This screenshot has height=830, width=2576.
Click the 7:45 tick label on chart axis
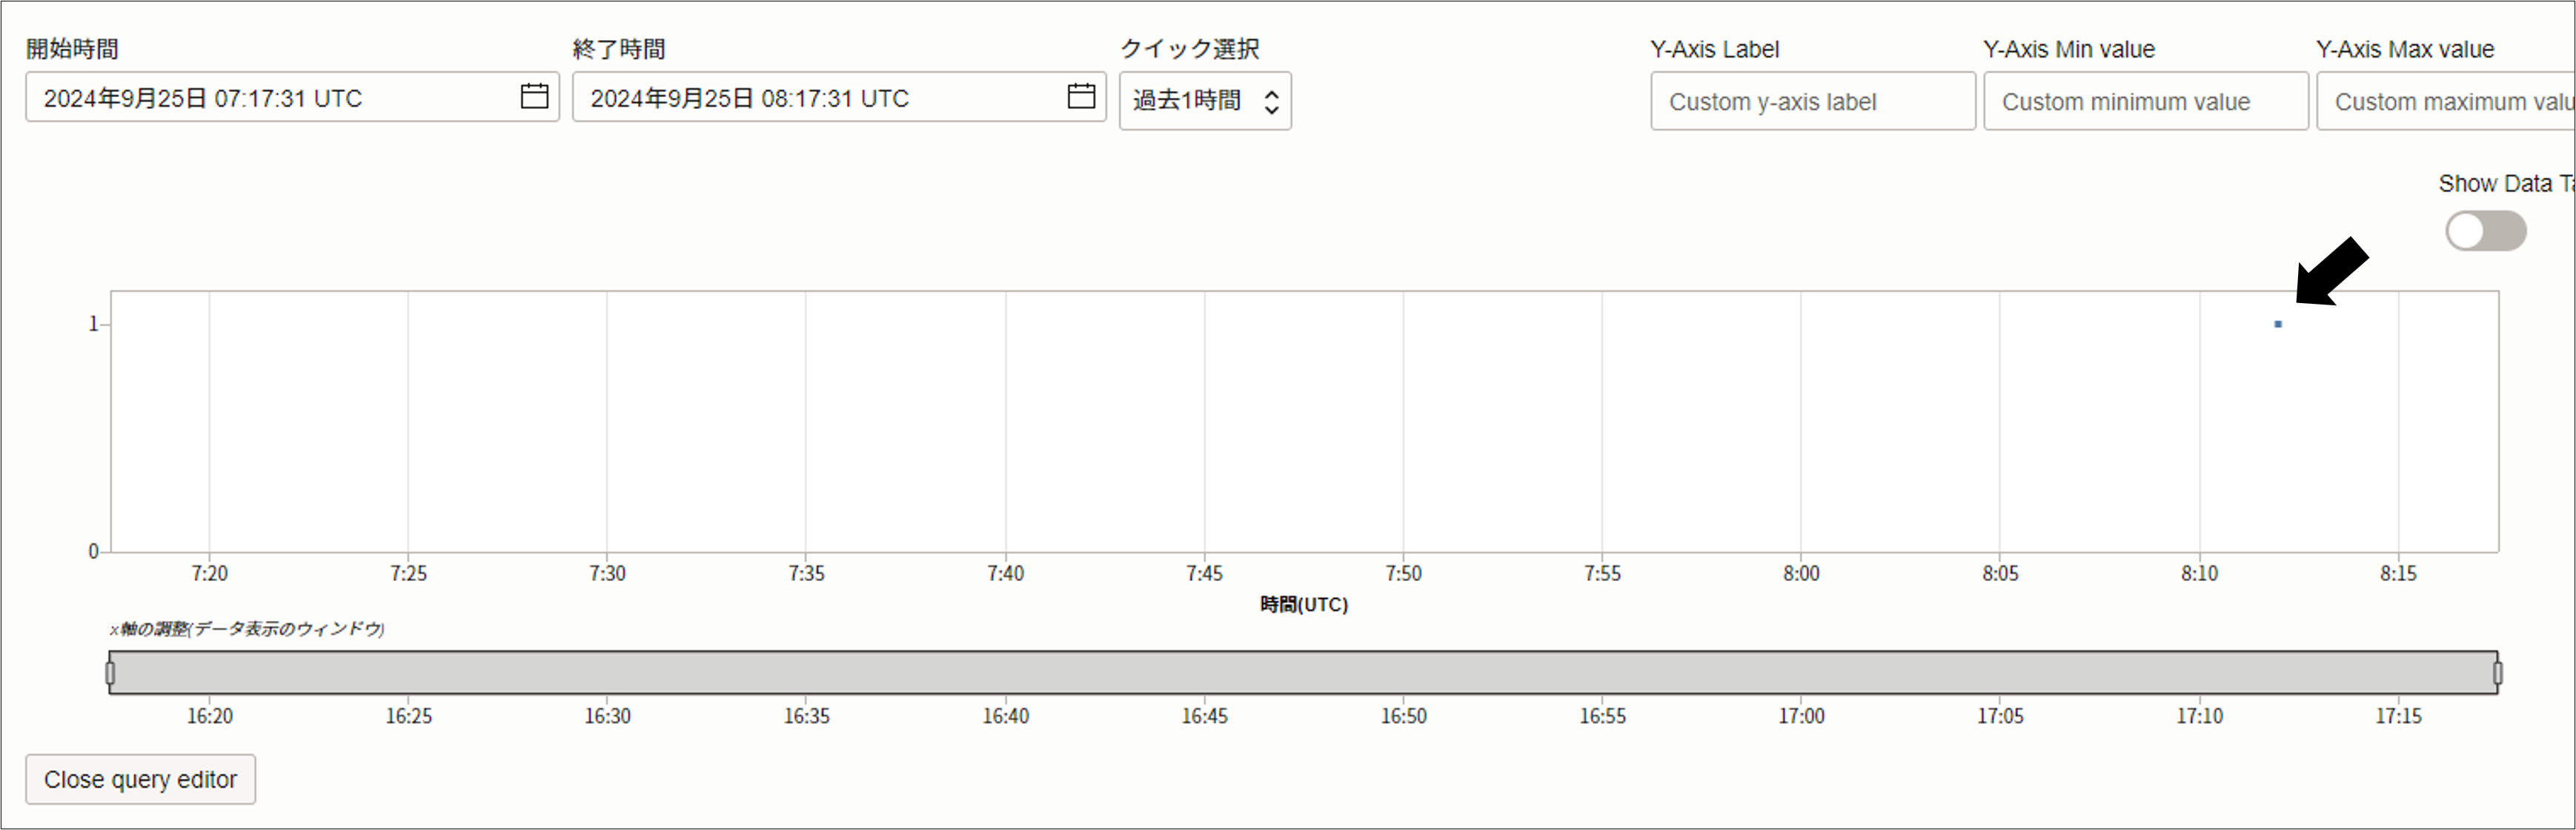pyautogui.click(x=1204, y=574)
